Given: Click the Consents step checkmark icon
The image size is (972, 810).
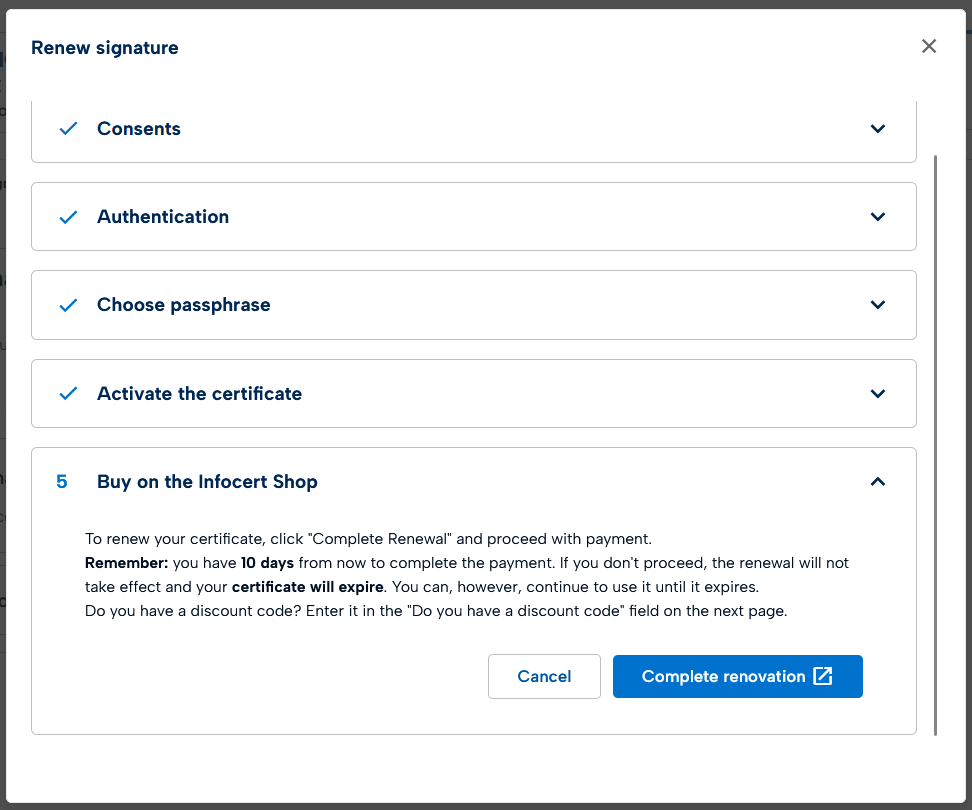Looking at the screenshot, I should [x=68, y=129].
